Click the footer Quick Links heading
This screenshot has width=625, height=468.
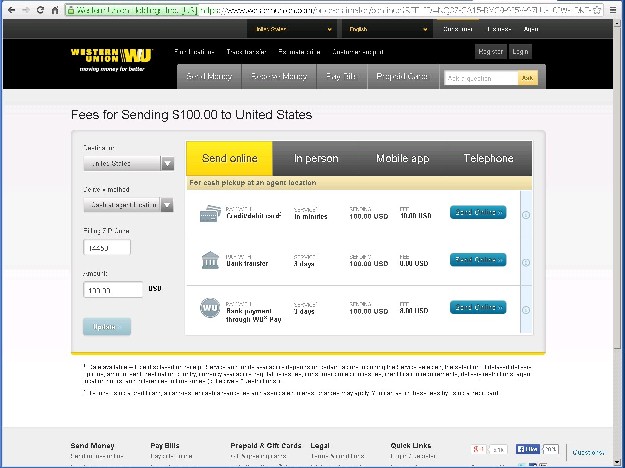tap(411, 445)
